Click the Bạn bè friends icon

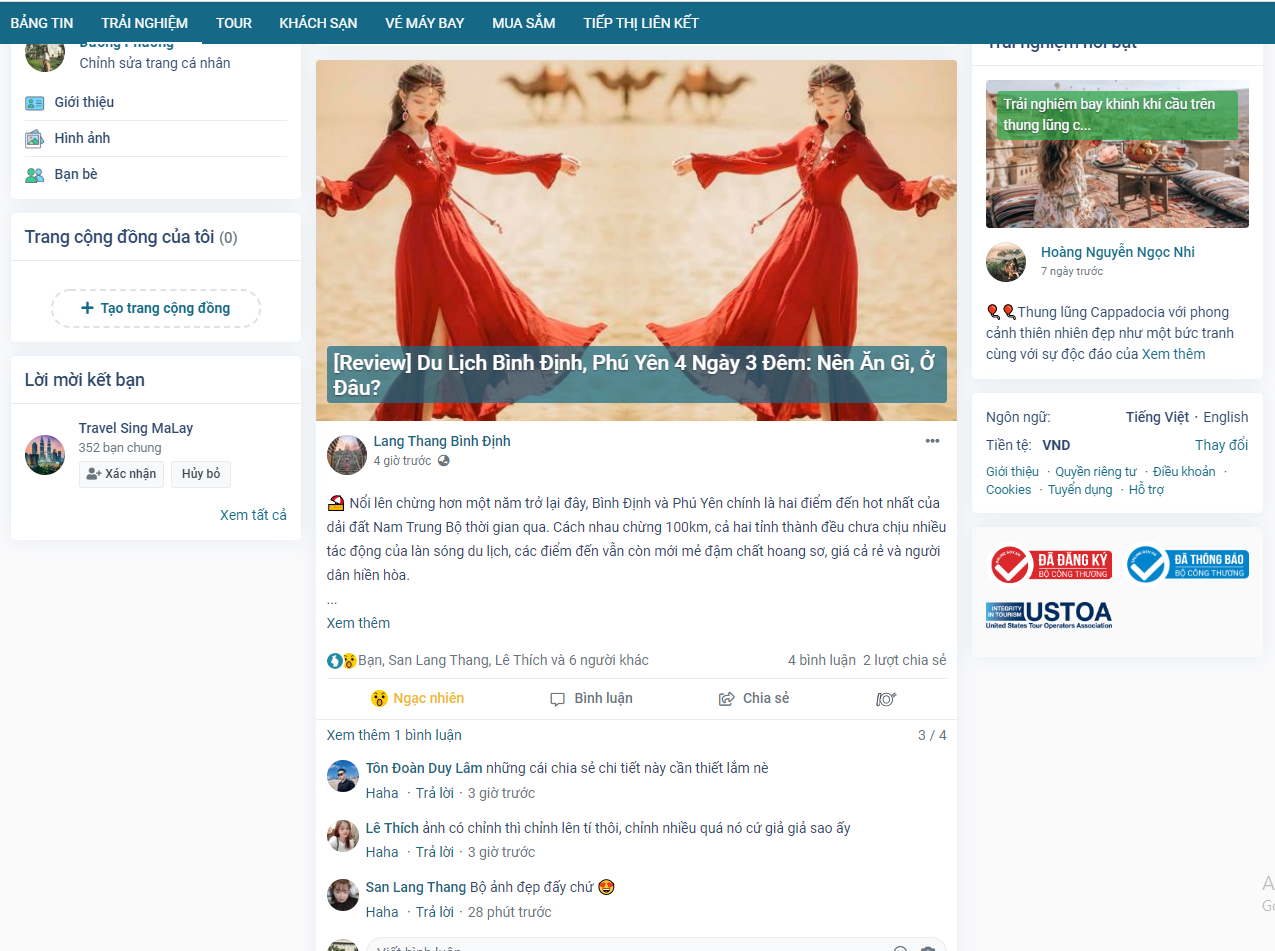coord(35,175)
